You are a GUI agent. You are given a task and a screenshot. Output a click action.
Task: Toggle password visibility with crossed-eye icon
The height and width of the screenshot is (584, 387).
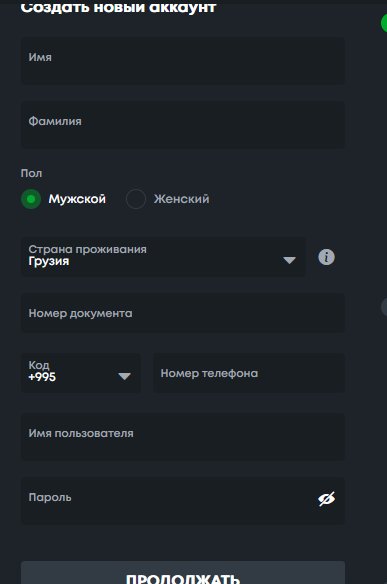click(x=326, y=499)
